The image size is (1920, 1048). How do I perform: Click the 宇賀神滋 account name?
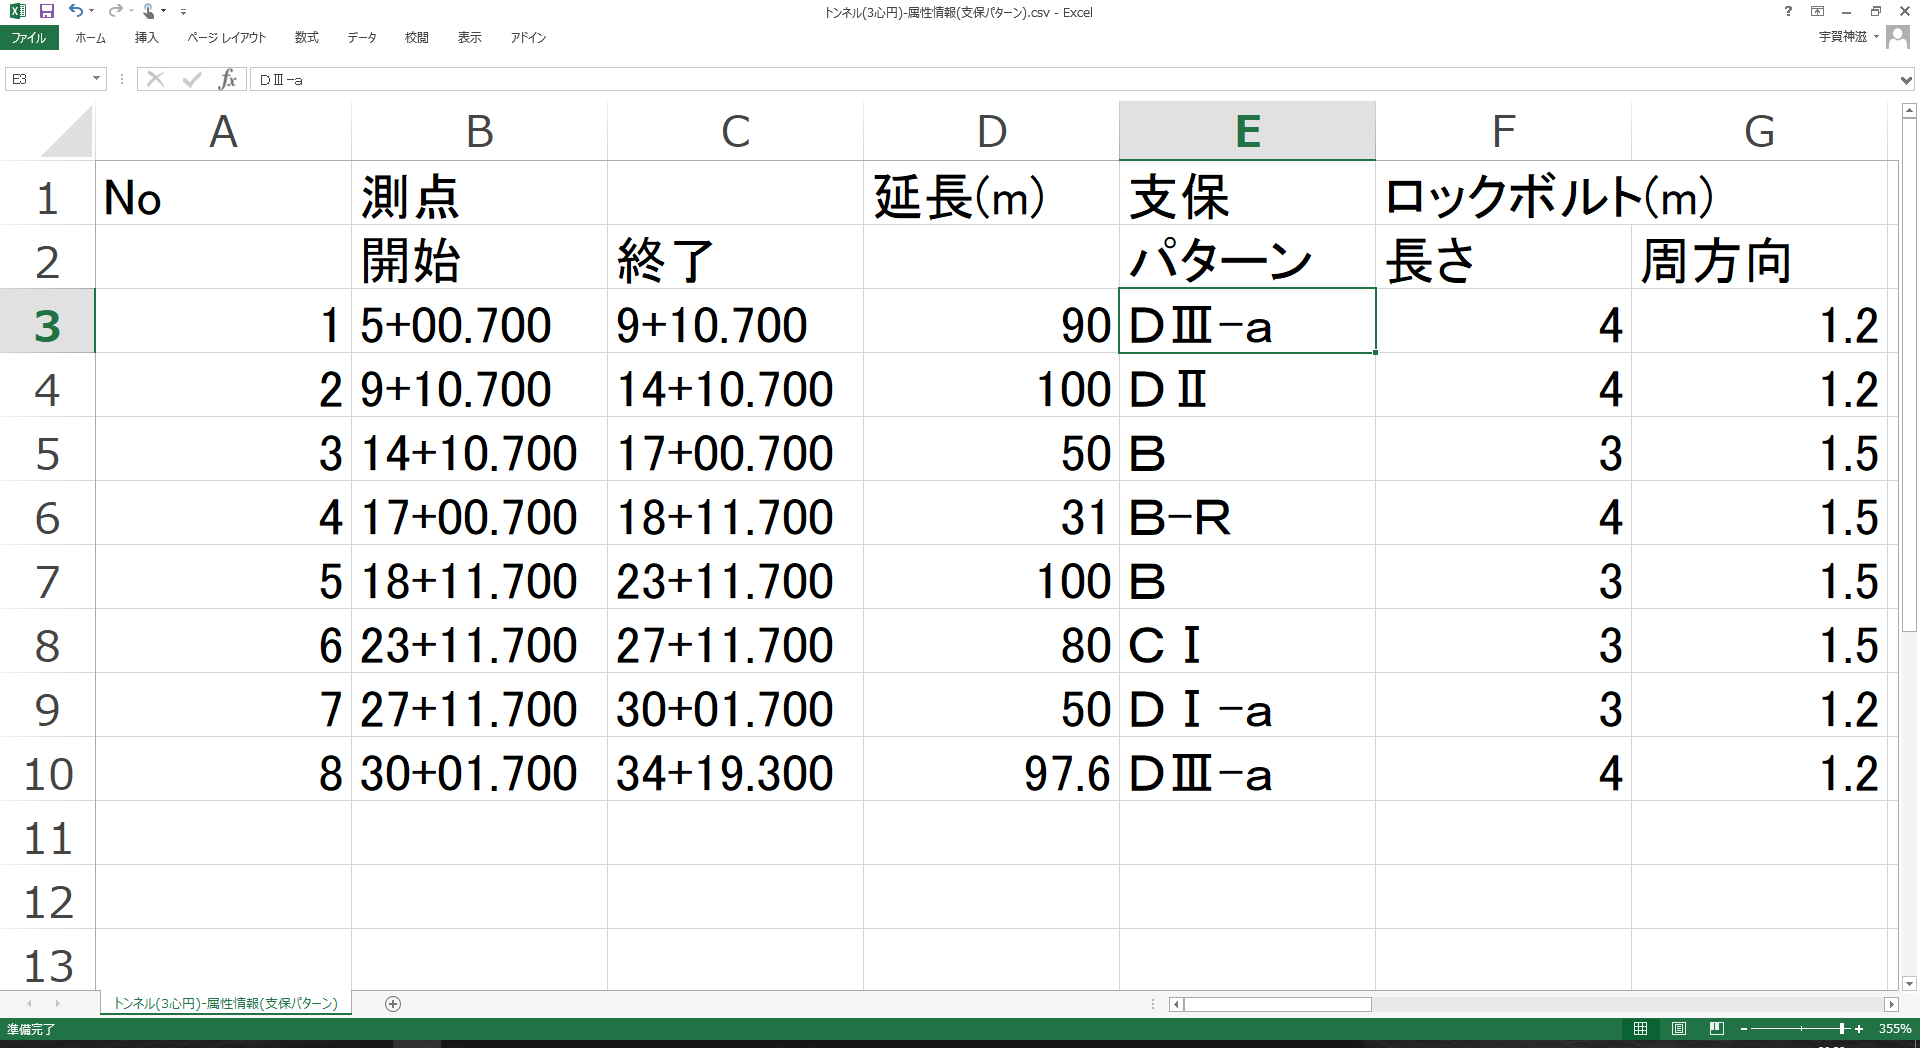pos(1842,37)
